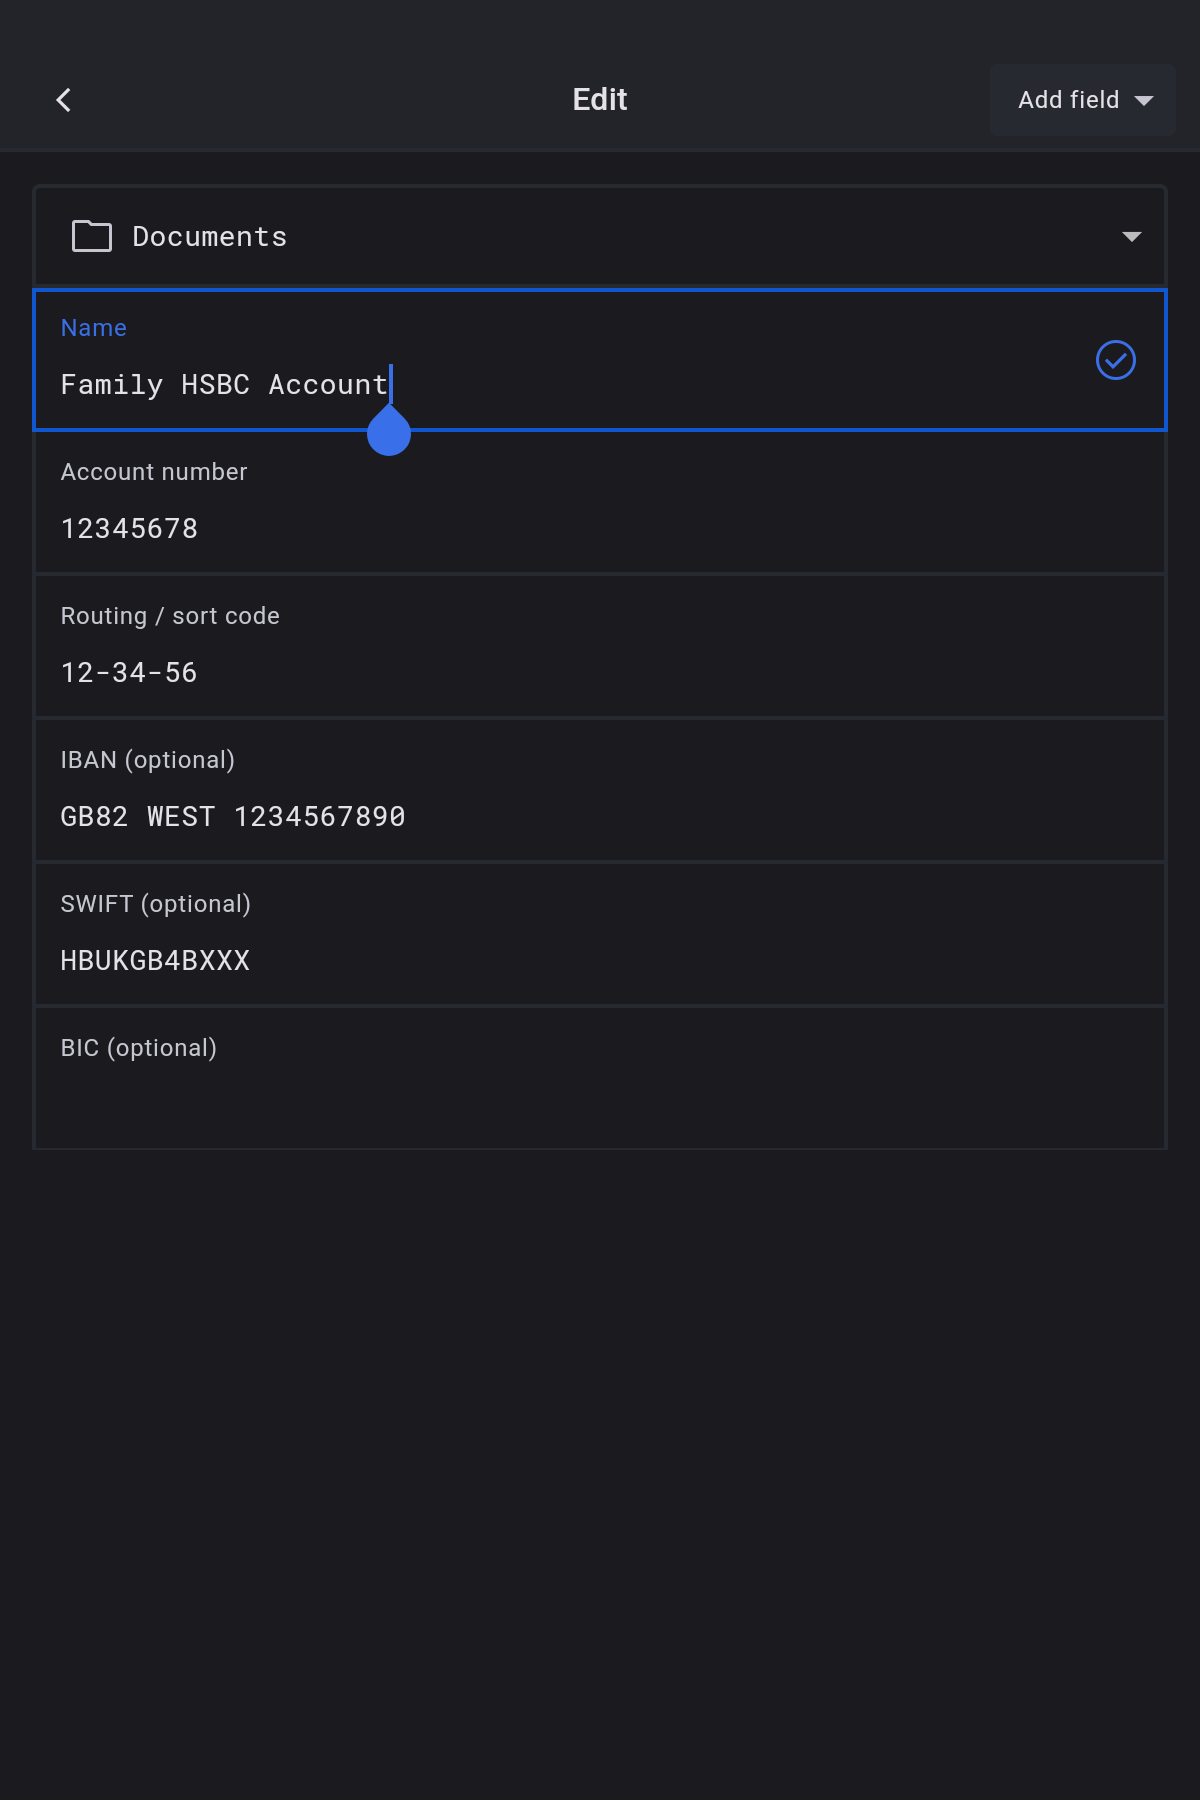This screenshot has height=1800, width=1200.
Task: Tap the checkmark icon in Name field
Action: 1115,360
